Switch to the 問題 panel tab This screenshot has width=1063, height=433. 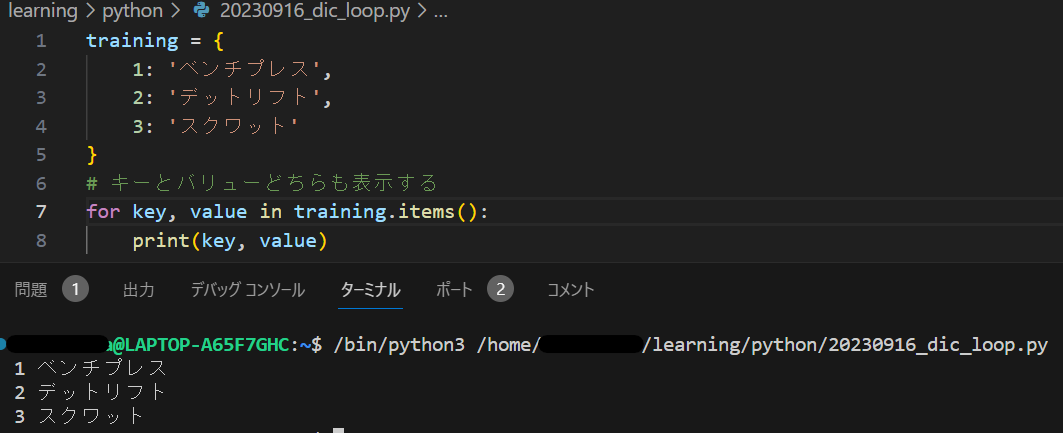pyautogui.click(x=31, y=290)
